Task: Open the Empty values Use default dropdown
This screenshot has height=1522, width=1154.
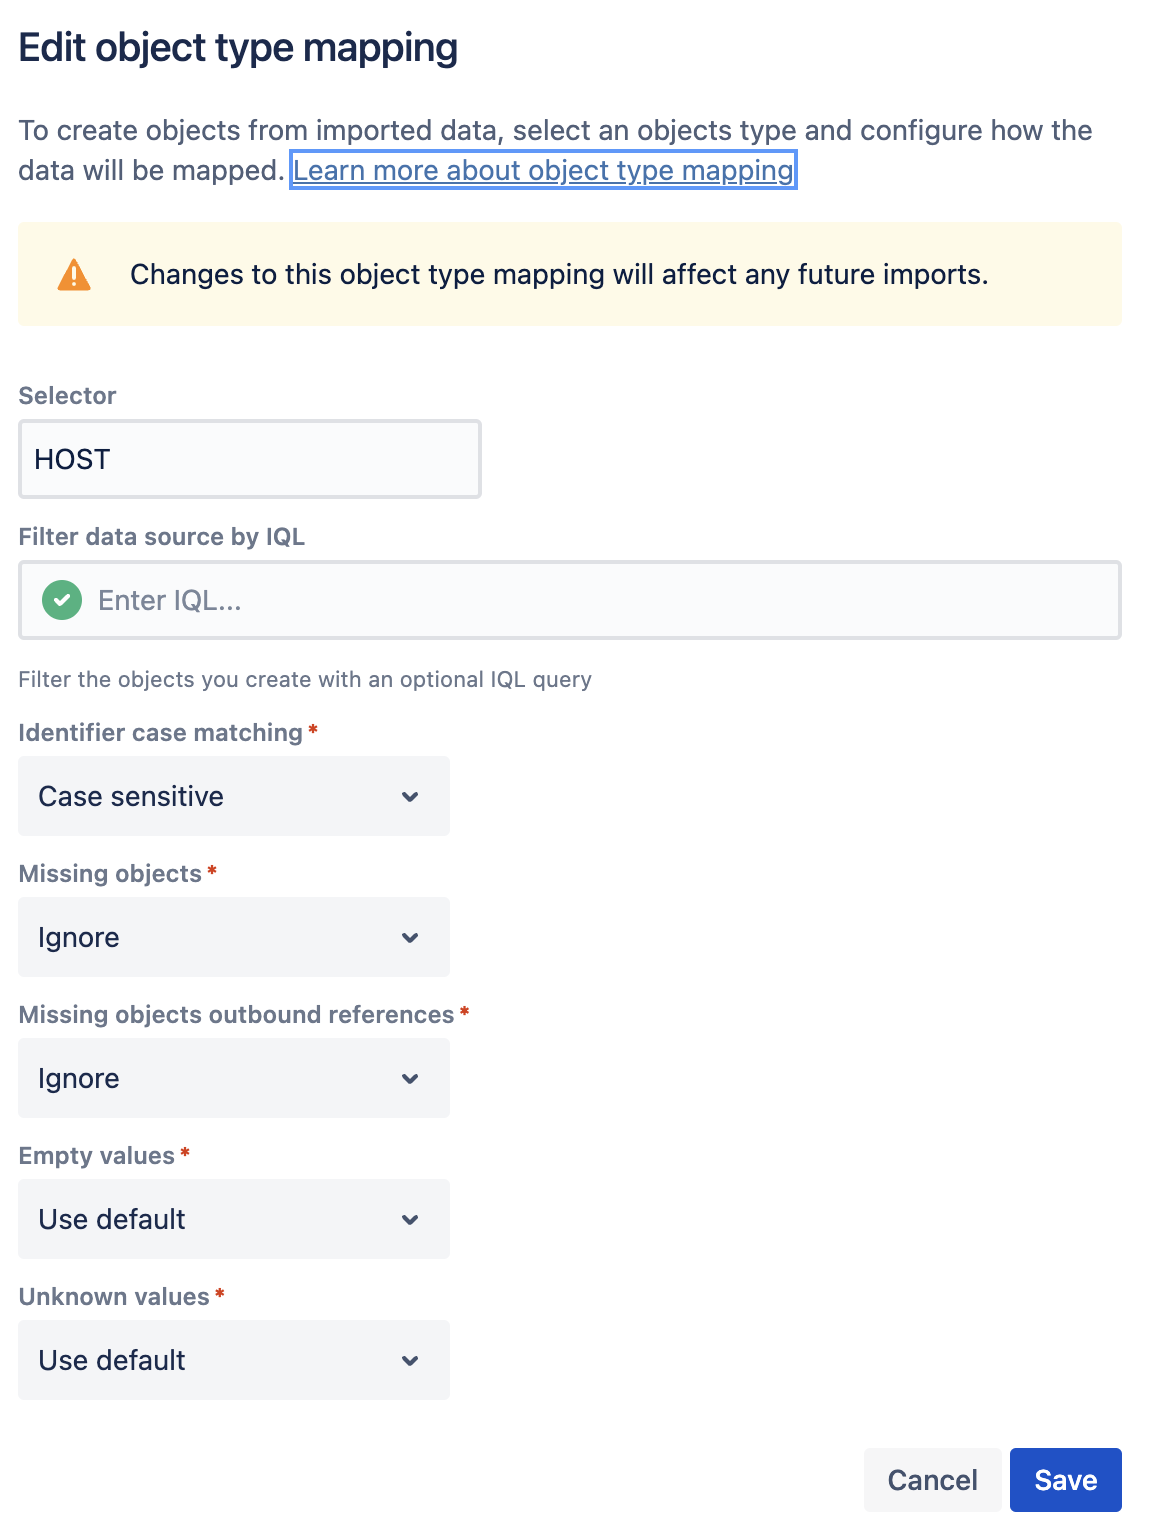Action: click(233, 1220)
